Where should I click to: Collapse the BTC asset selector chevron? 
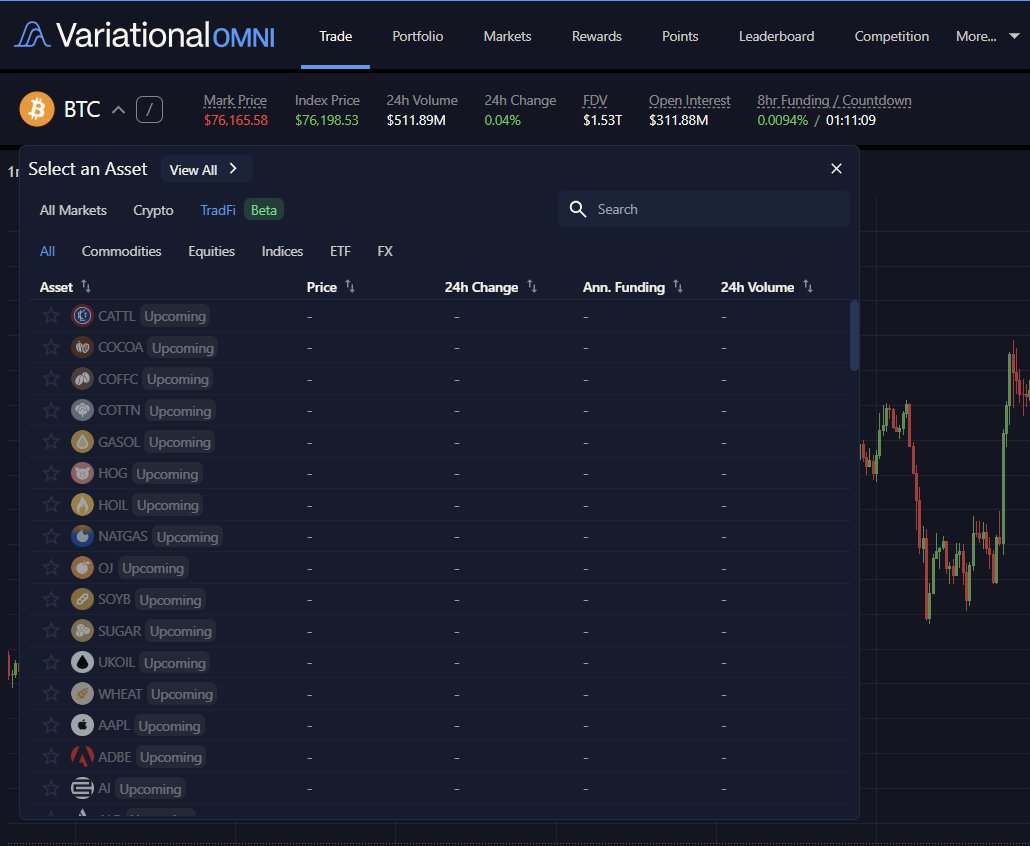point(118,110)
